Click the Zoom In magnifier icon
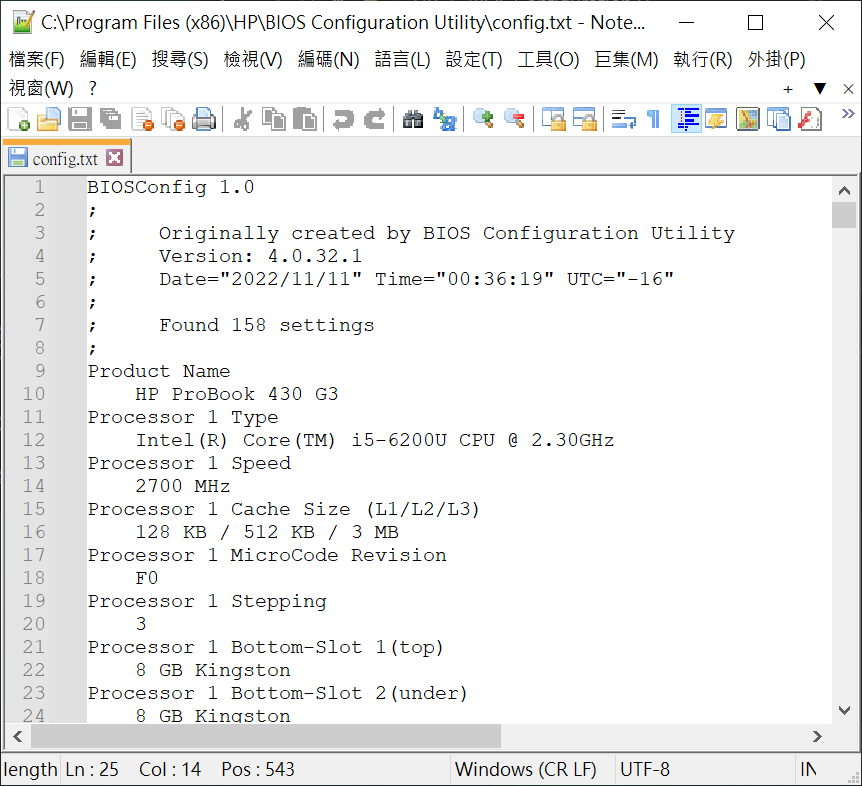This screenshot has width=862, height=786. pyautogui.click(x=483, y=119)
